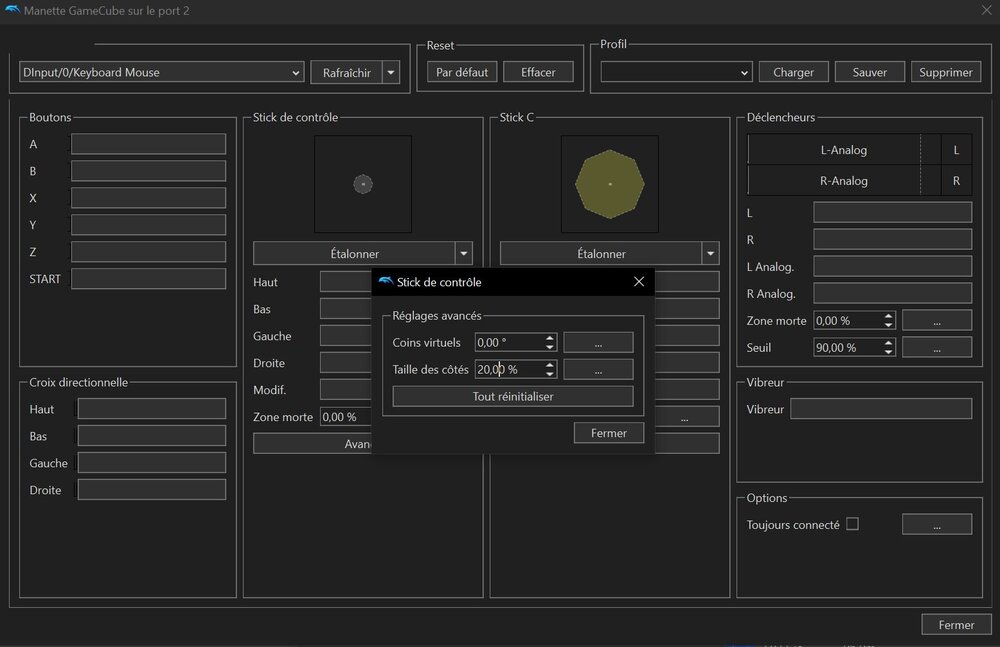
Task: Click the Zone morte field under Déclencheurs
Action: click(846, 320)
